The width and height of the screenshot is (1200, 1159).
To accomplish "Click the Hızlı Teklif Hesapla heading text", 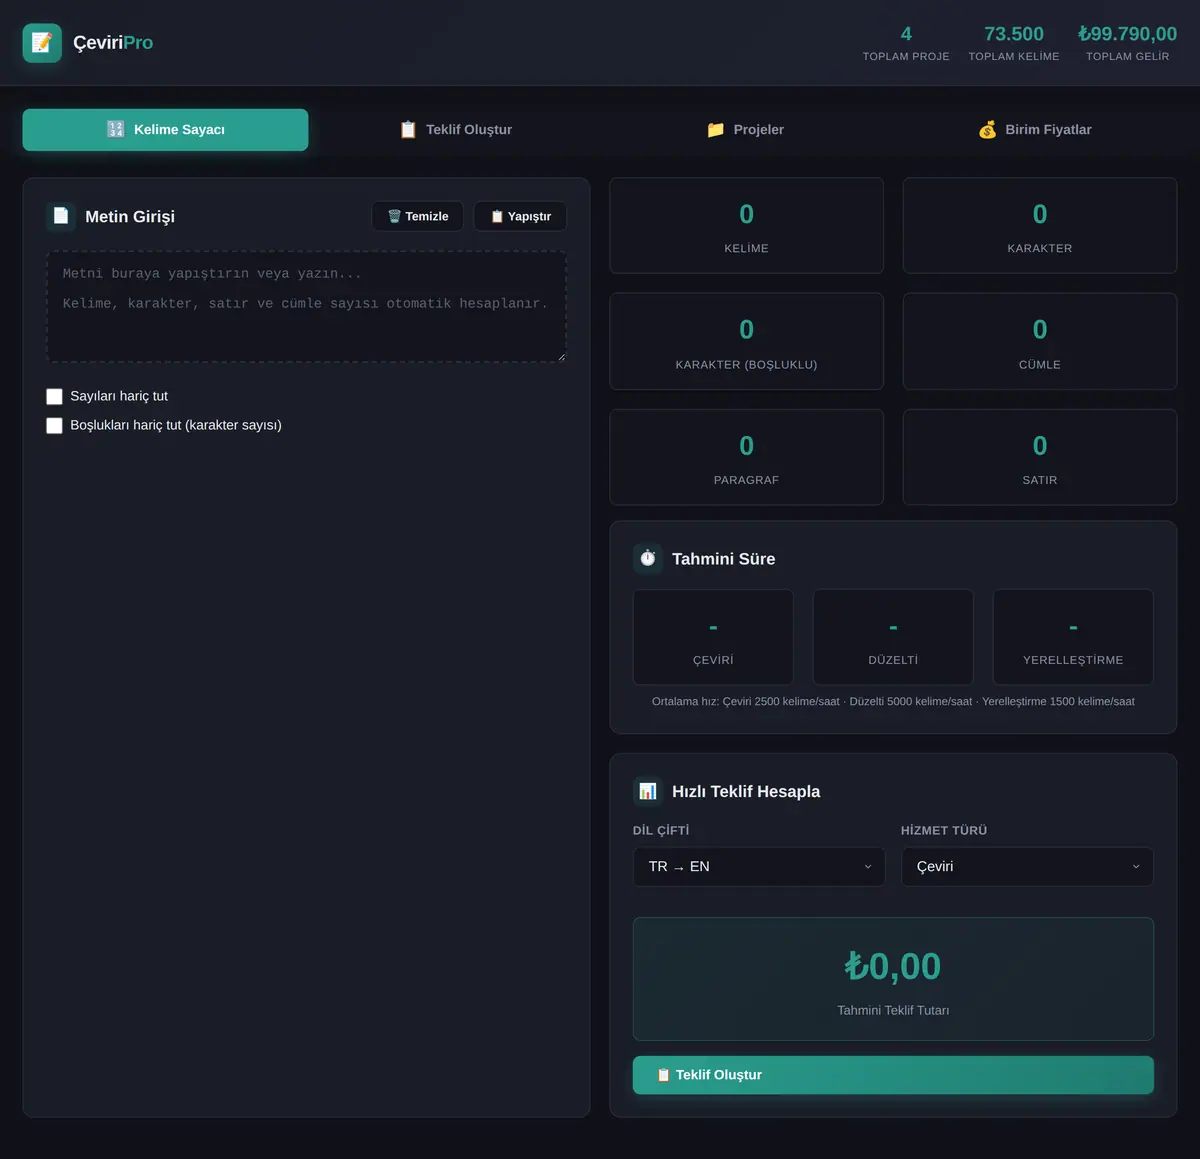I will (746, 791).
